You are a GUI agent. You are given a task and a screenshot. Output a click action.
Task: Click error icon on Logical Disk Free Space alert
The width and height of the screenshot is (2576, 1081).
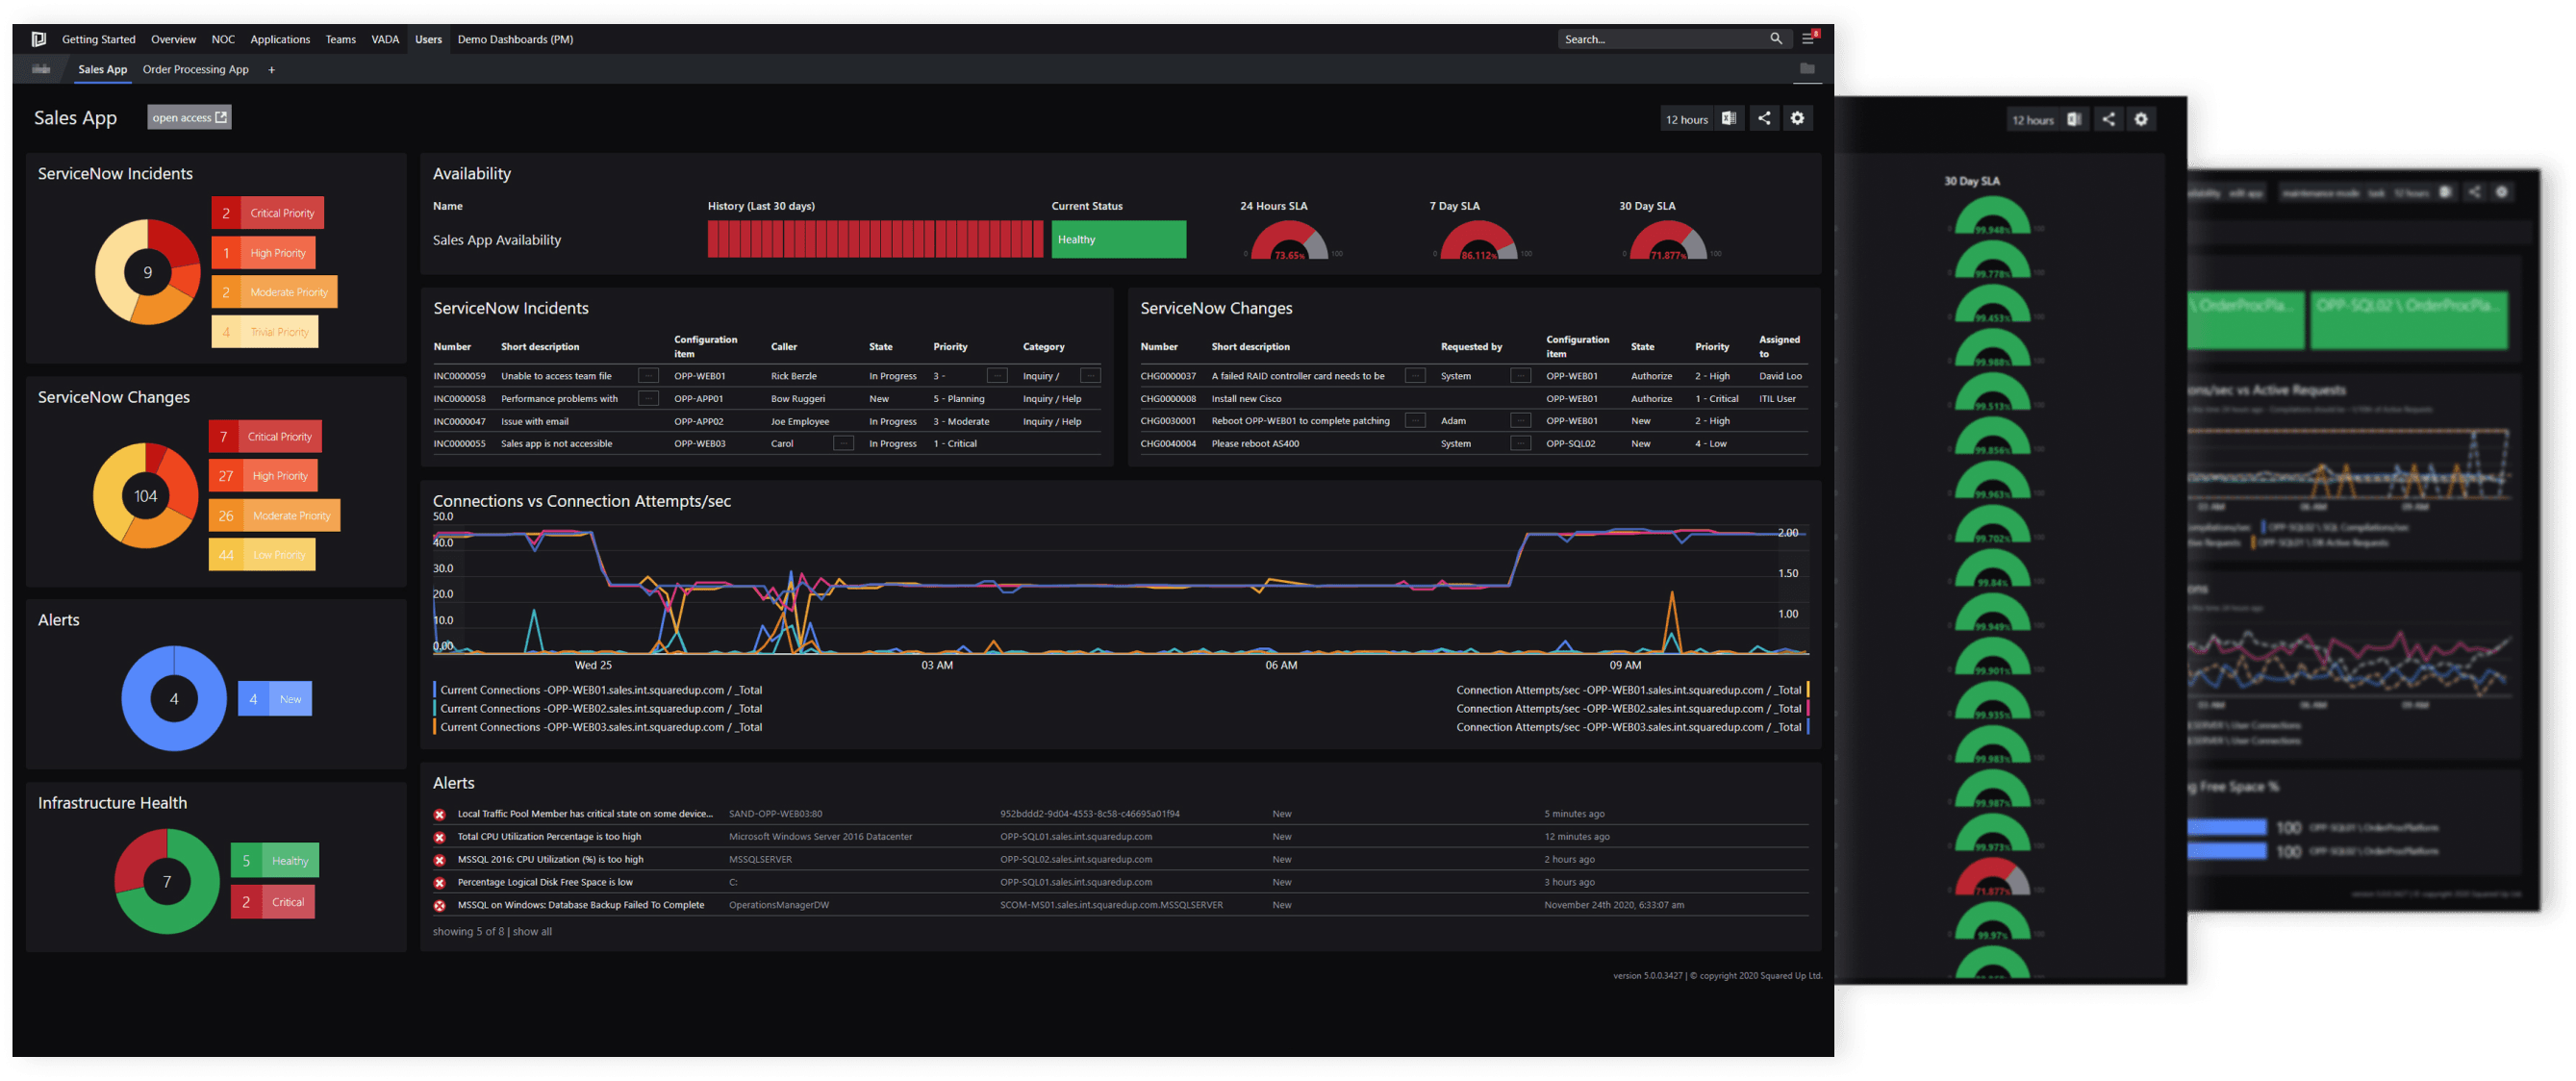(440, 883)
